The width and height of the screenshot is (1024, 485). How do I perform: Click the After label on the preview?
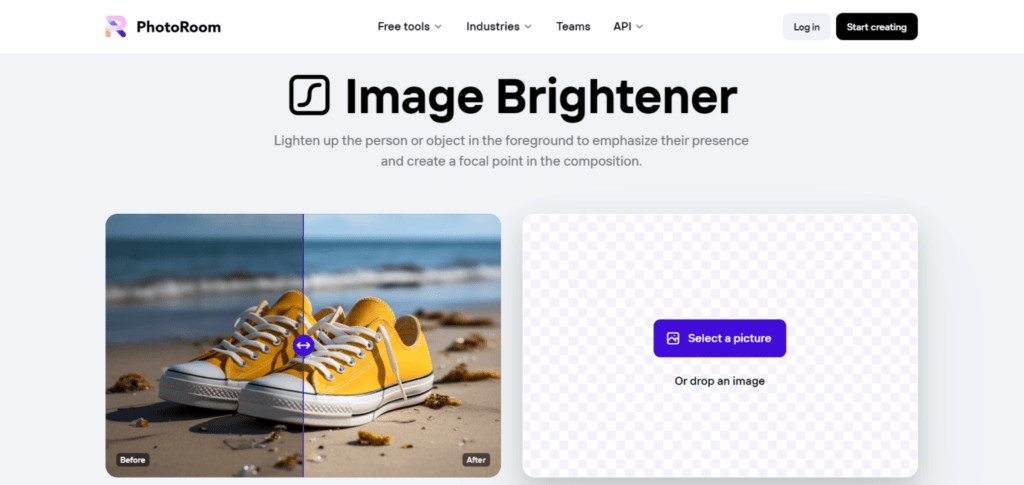(475, 460)
